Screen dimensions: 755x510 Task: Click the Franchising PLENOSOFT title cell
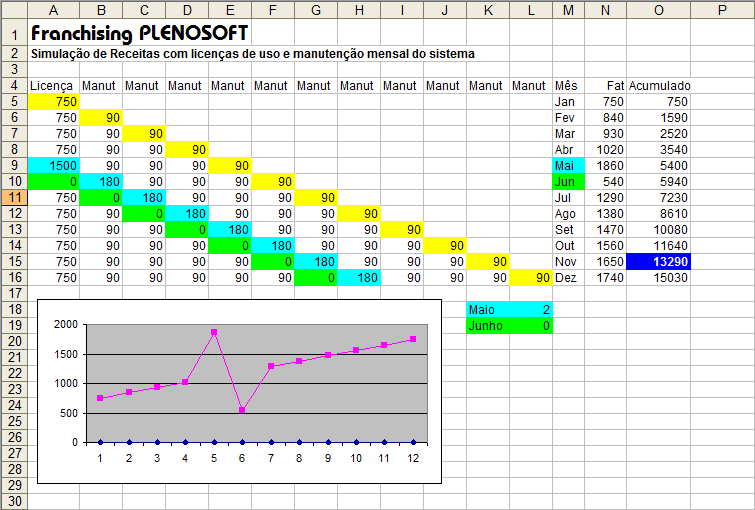tap(138, 33)
